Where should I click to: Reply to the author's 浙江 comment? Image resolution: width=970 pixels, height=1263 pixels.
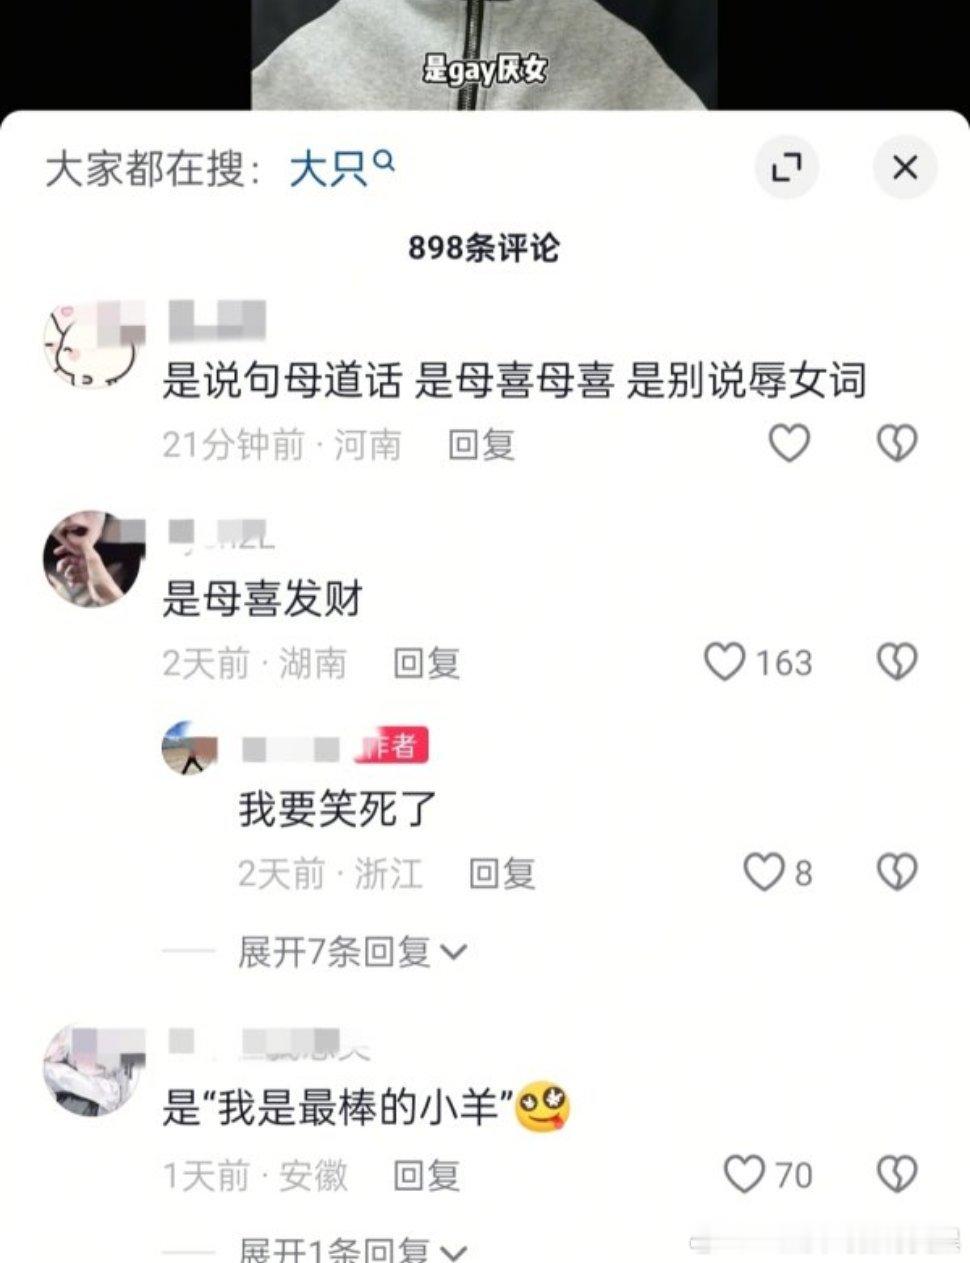[502, 874]
